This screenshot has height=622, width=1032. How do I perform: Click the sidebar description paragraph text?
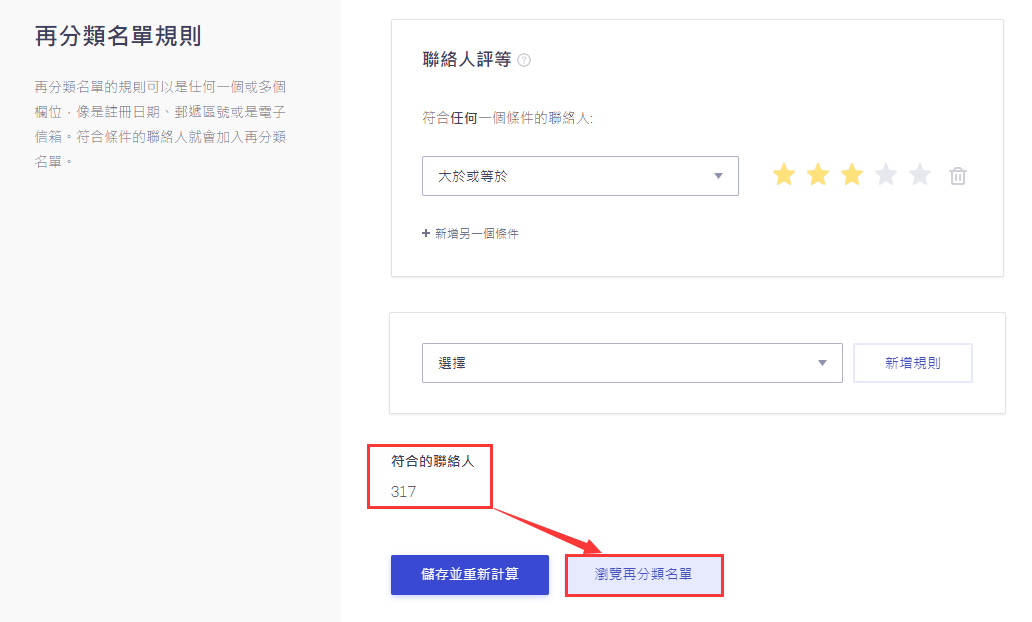[x=160, y=124]
